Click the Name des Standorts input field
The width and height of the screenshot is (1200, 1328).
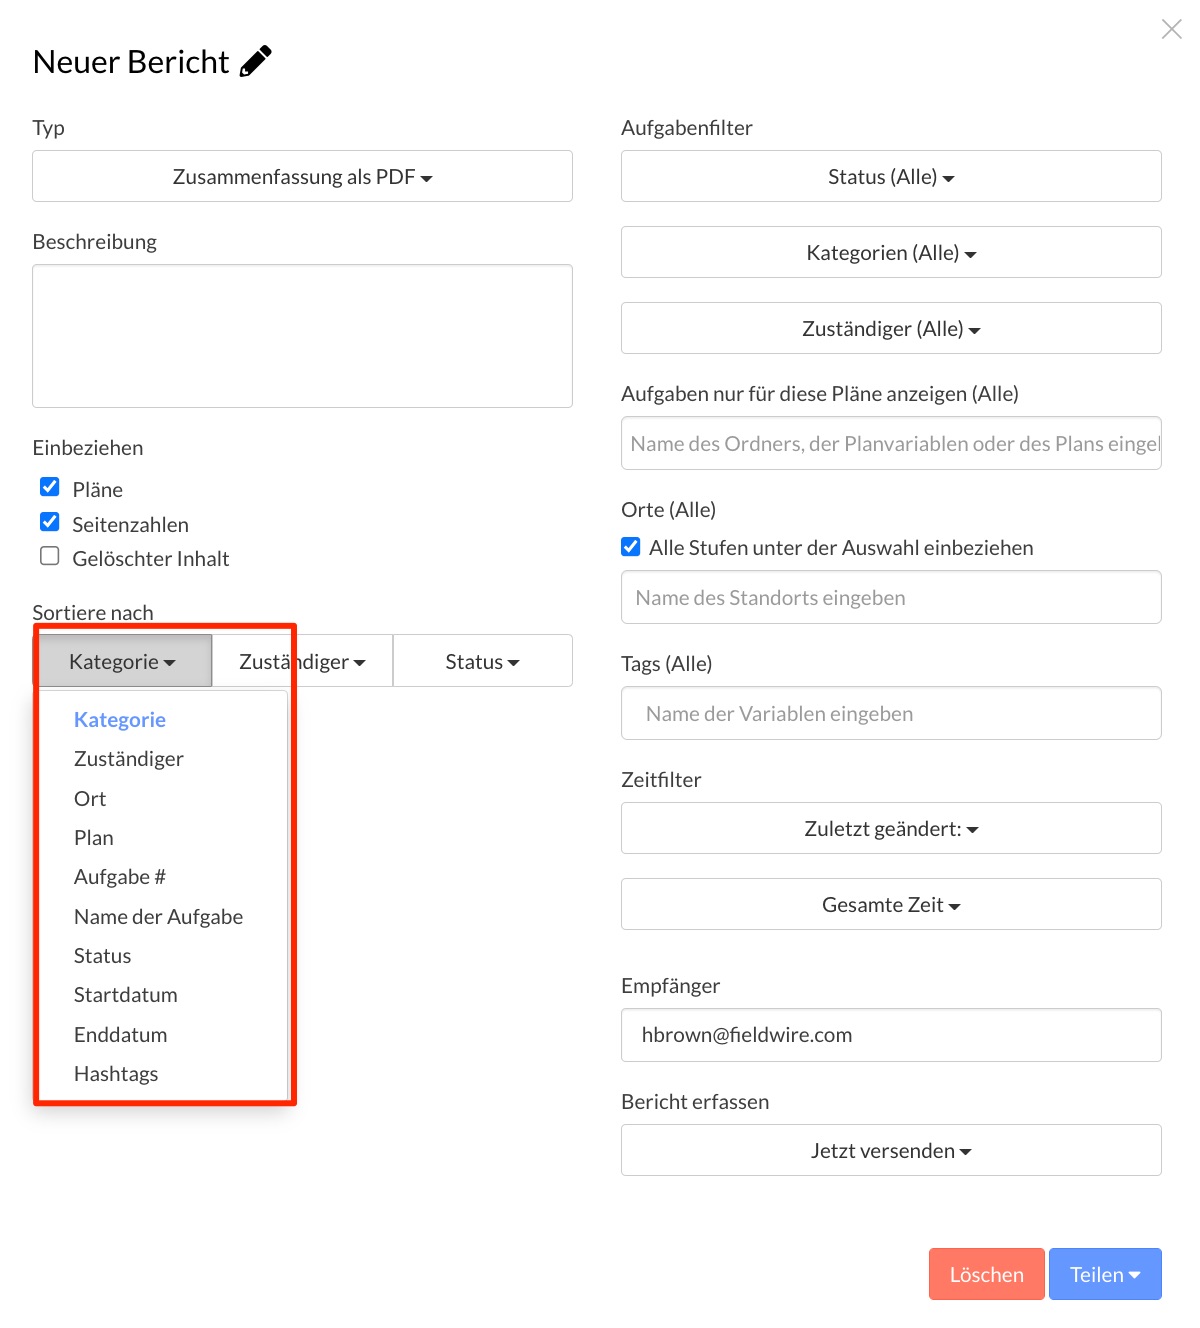coord(891,597)
